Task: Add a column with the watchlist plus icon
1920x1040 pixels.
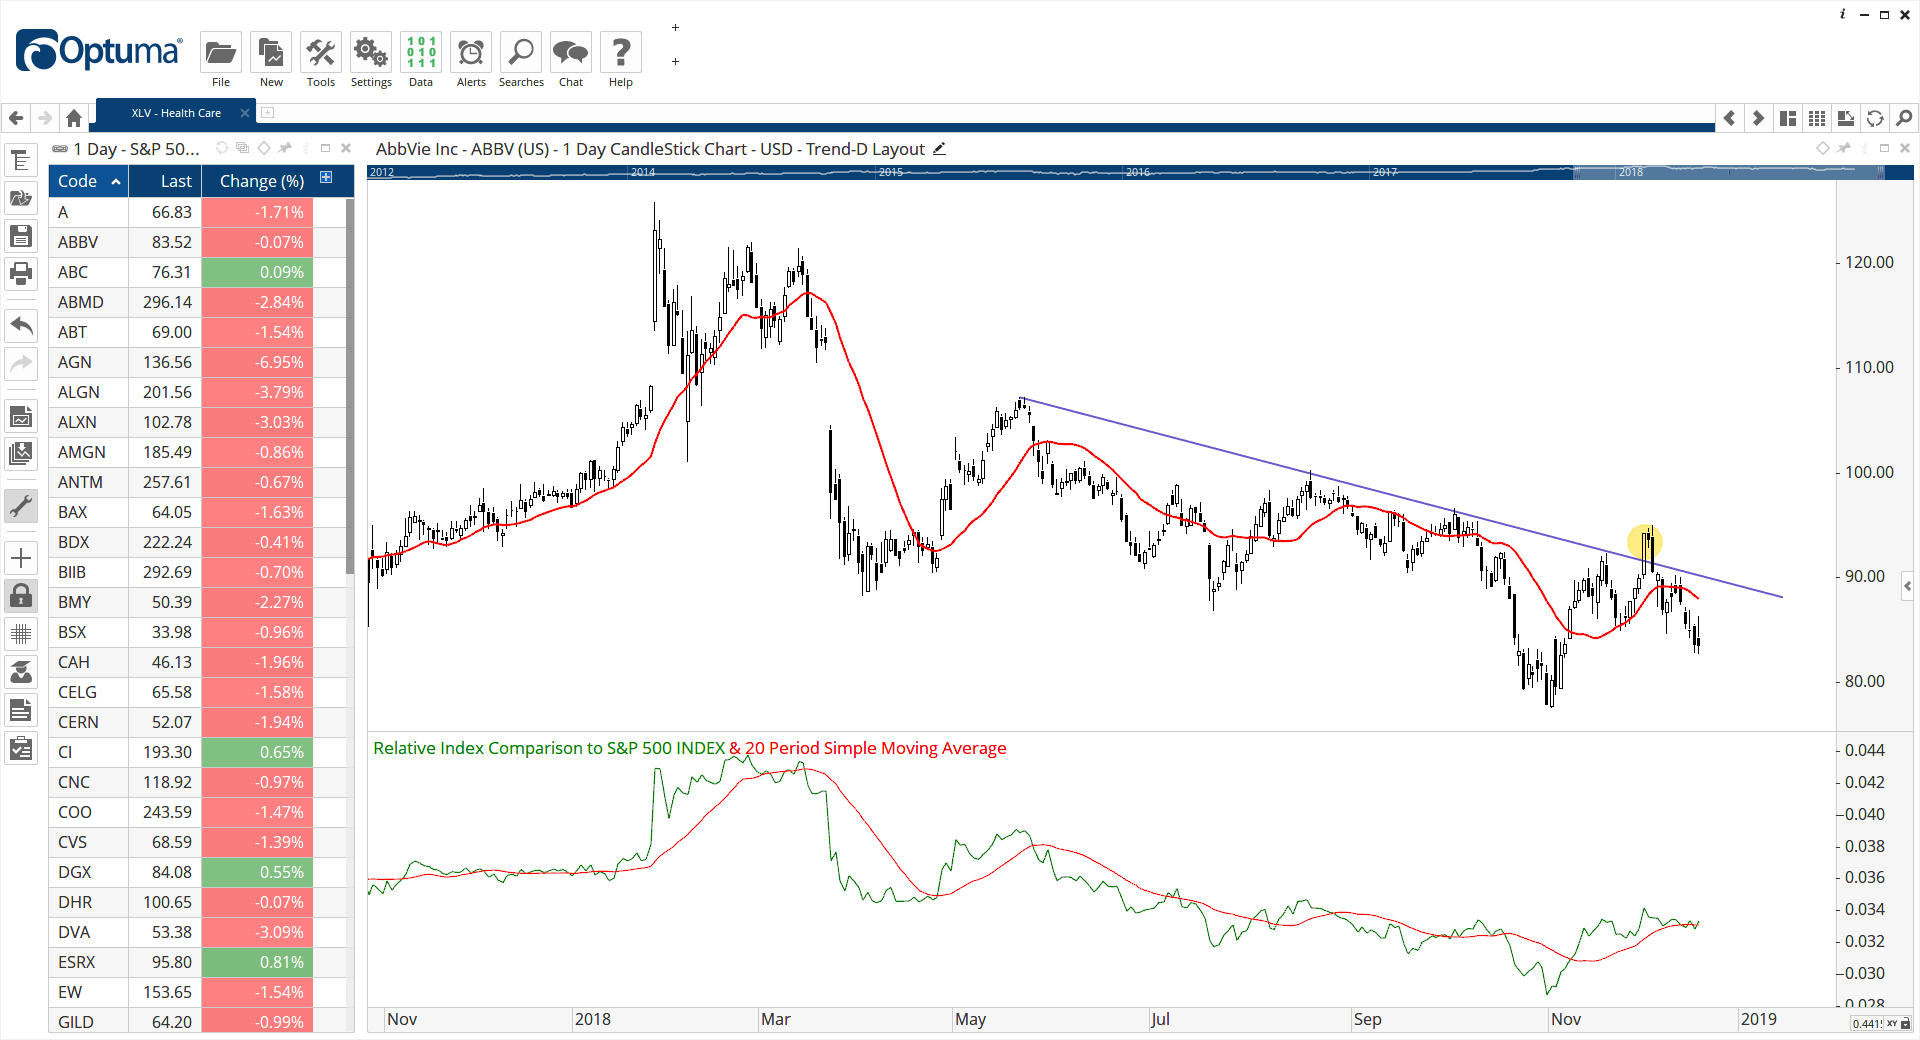Action: click(326, 177)
